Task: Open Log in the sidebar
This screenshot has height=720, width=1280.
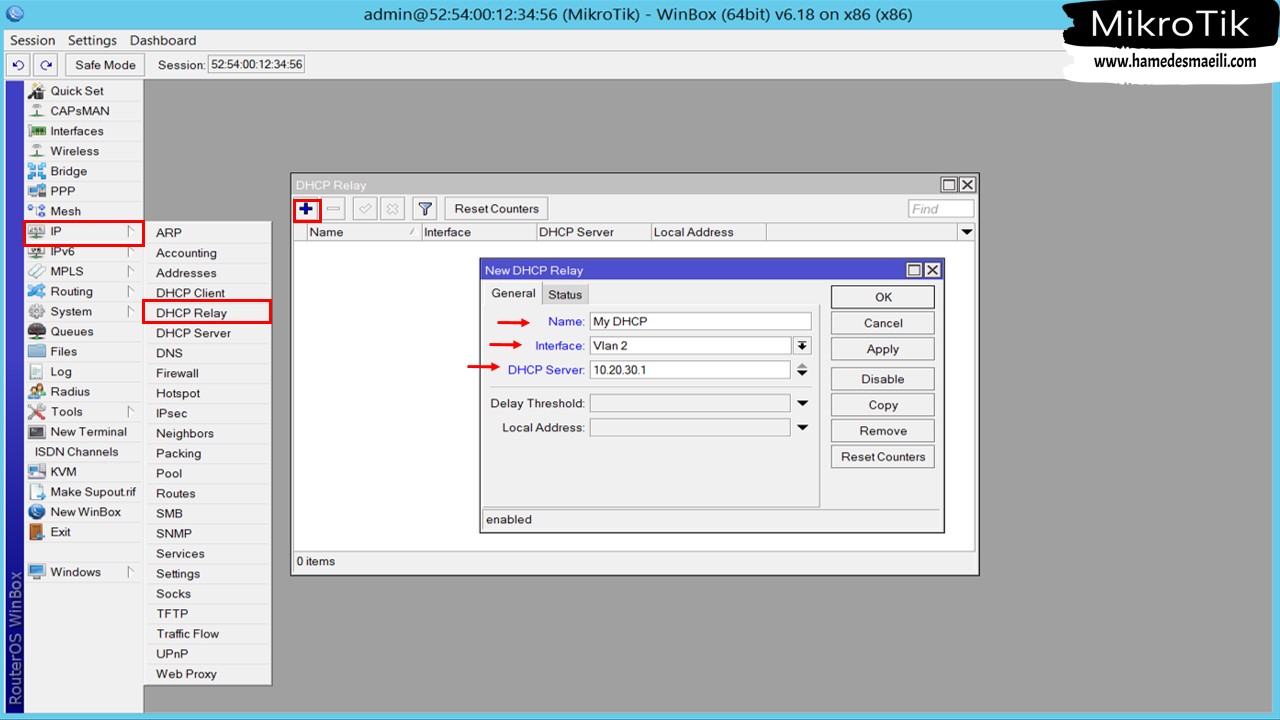Action: pyautogui.click(x=84, y=371)
